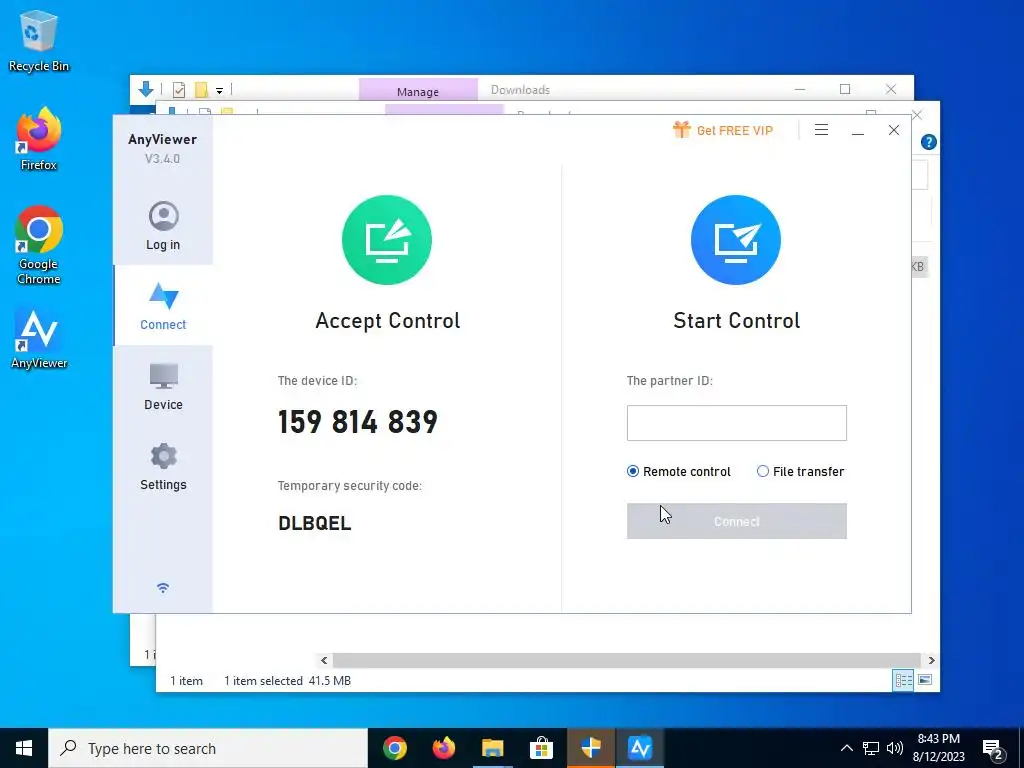Open the AnyViewer hamburger menu

[822, 130]
